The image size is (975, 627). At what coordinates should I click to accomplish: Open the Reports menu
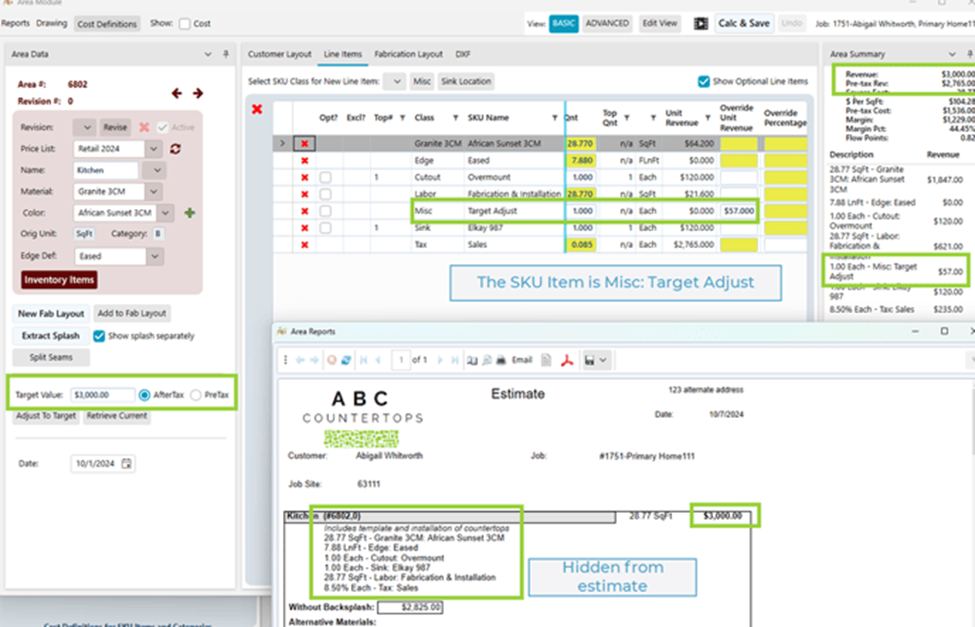tap(16, 23)
